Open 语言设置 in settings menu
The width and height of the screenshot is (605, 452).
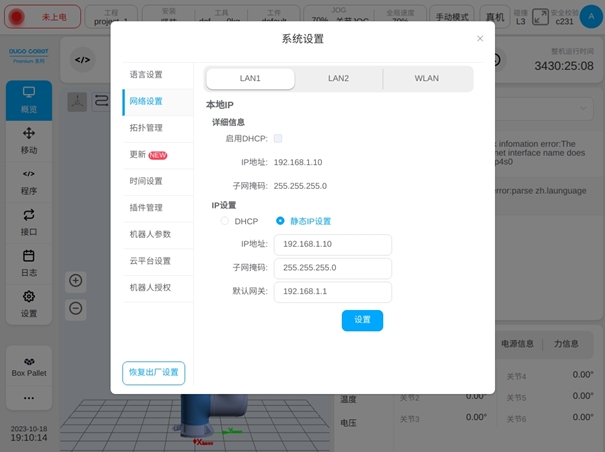pyautogui.click(x=146, y=75)
